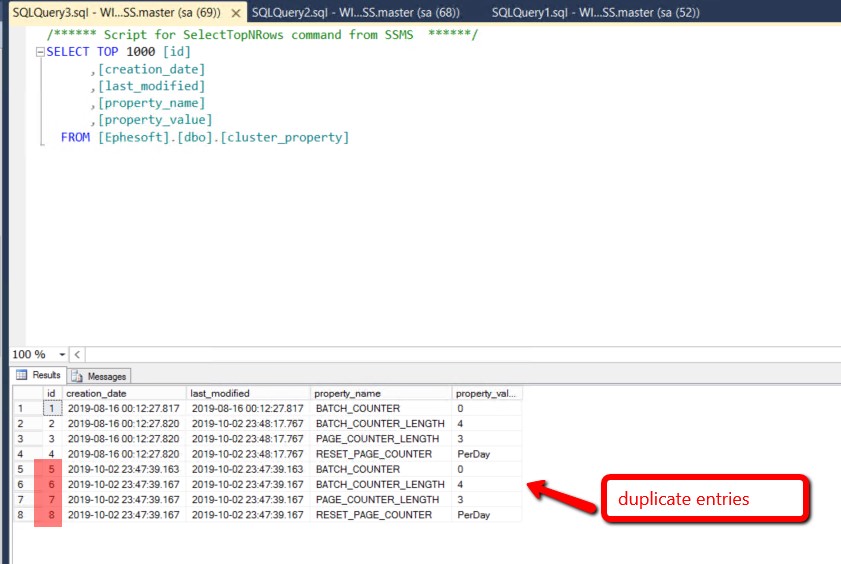Viewport: 841px width, 564px height.
Task: Select row header 1 in results
Action: [x=28, y=409]
